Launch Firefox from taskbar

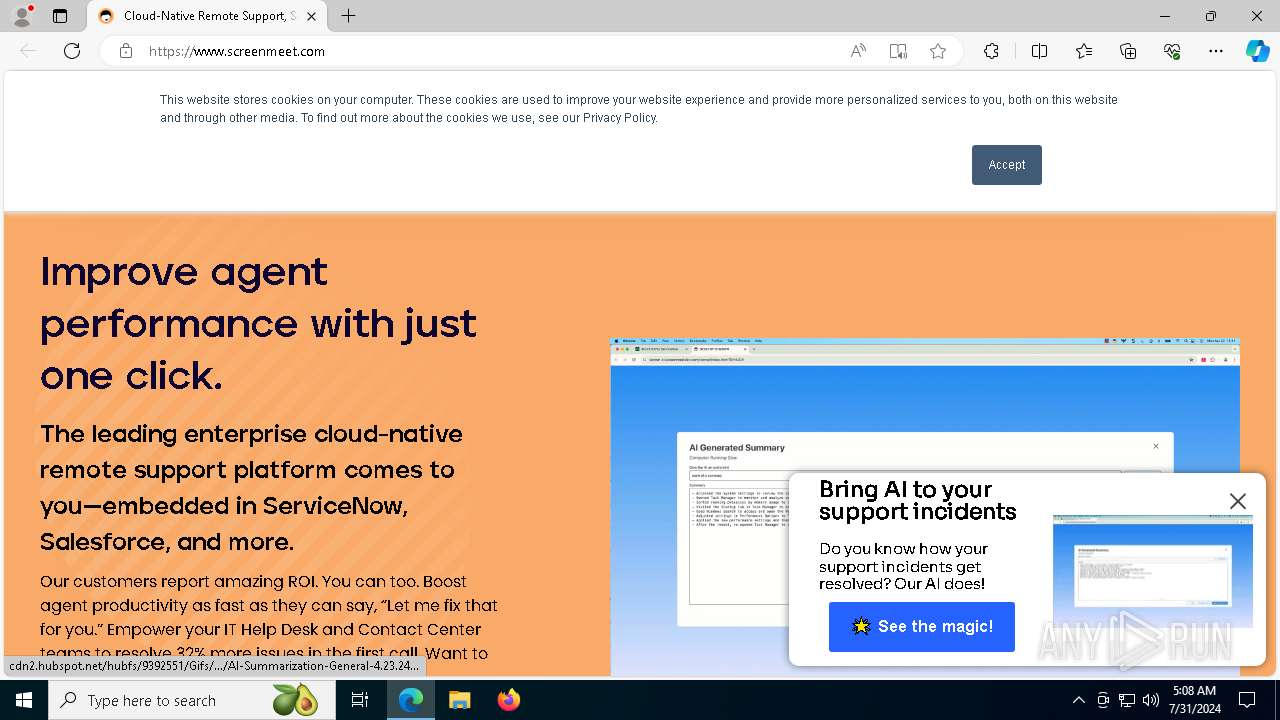(x=508, y=700)
